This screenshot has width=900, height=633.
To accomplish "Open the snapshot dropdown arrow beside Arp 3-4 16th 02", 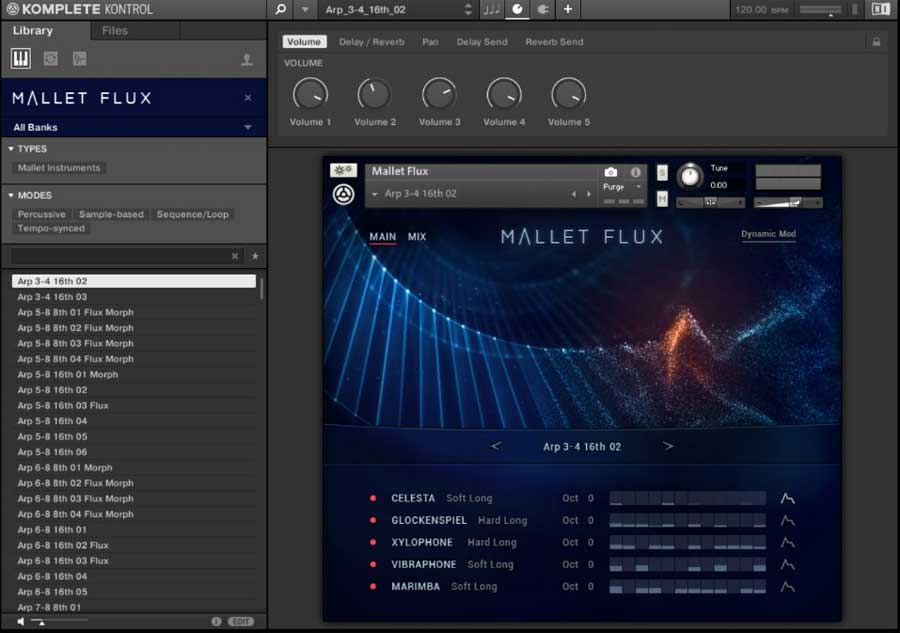I will 375,194.
